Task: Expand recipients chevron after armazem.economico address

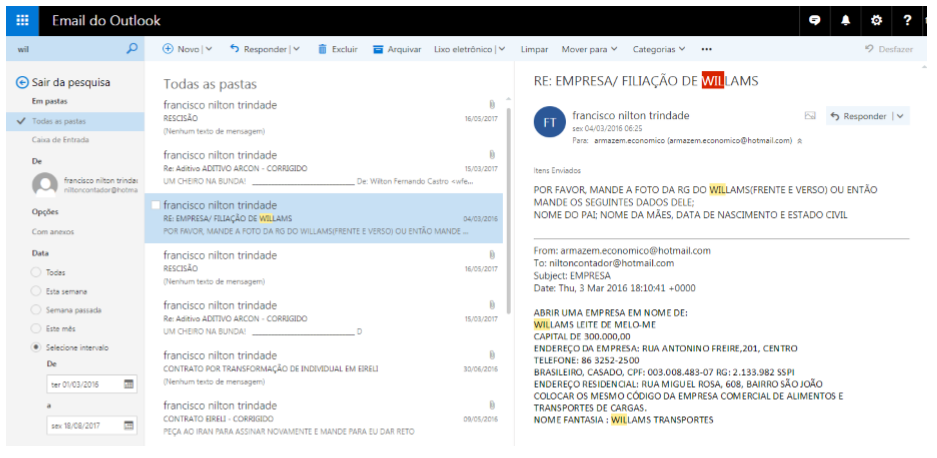Action: (800, 141)
